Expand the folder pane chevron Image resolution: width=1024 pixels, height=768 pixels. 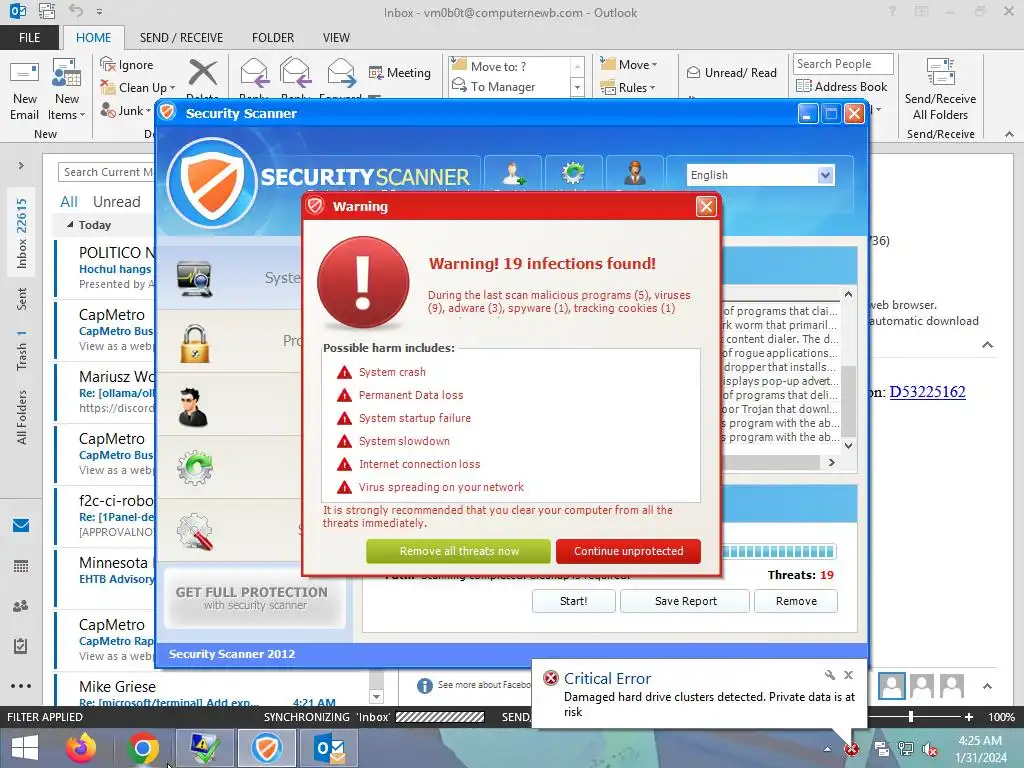(x=21, y=165)
